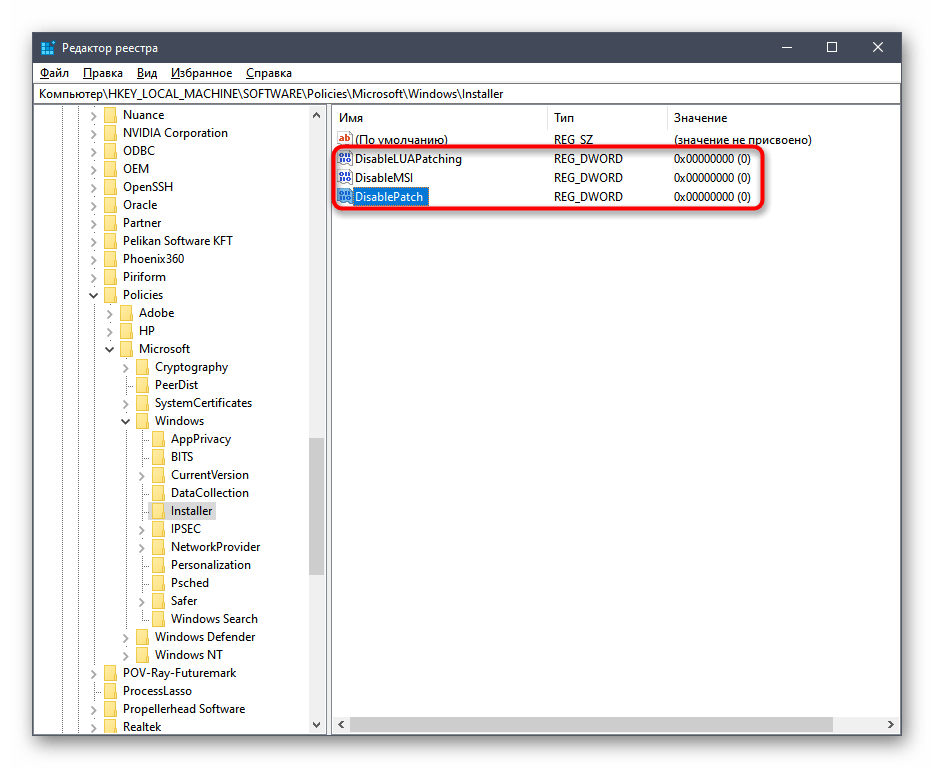
Task: Expand the CurrentVersion tree node
Action: click(x=142, y=475)
